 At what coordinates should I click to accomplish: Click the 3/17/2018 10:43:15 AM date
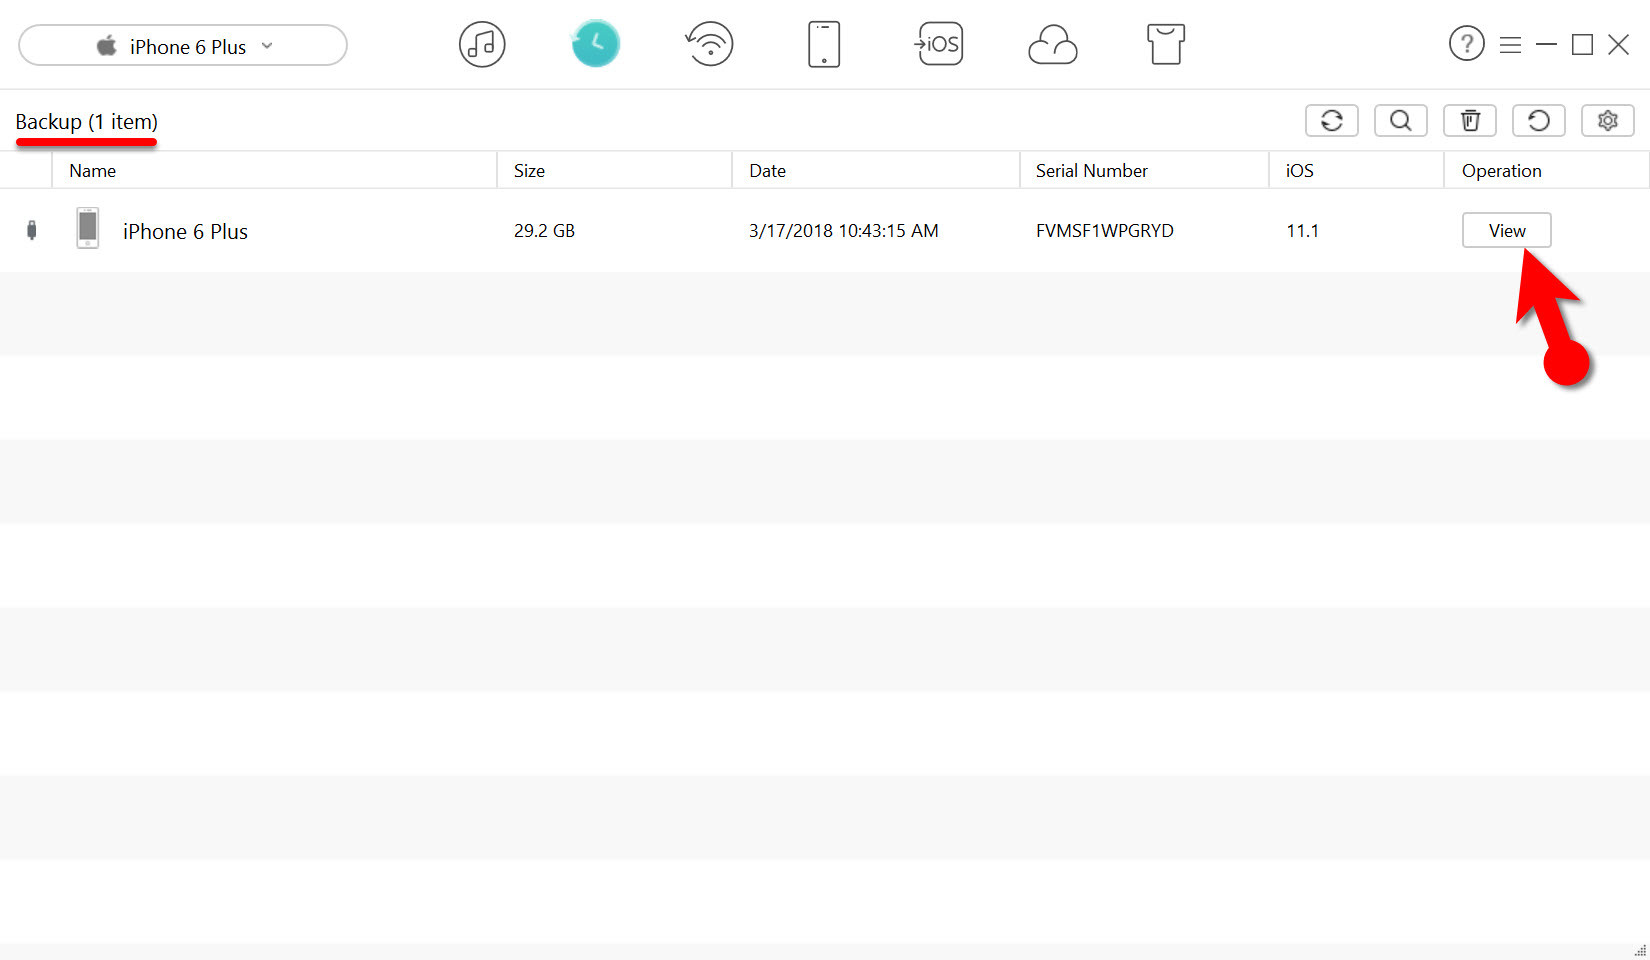(844, 231)
